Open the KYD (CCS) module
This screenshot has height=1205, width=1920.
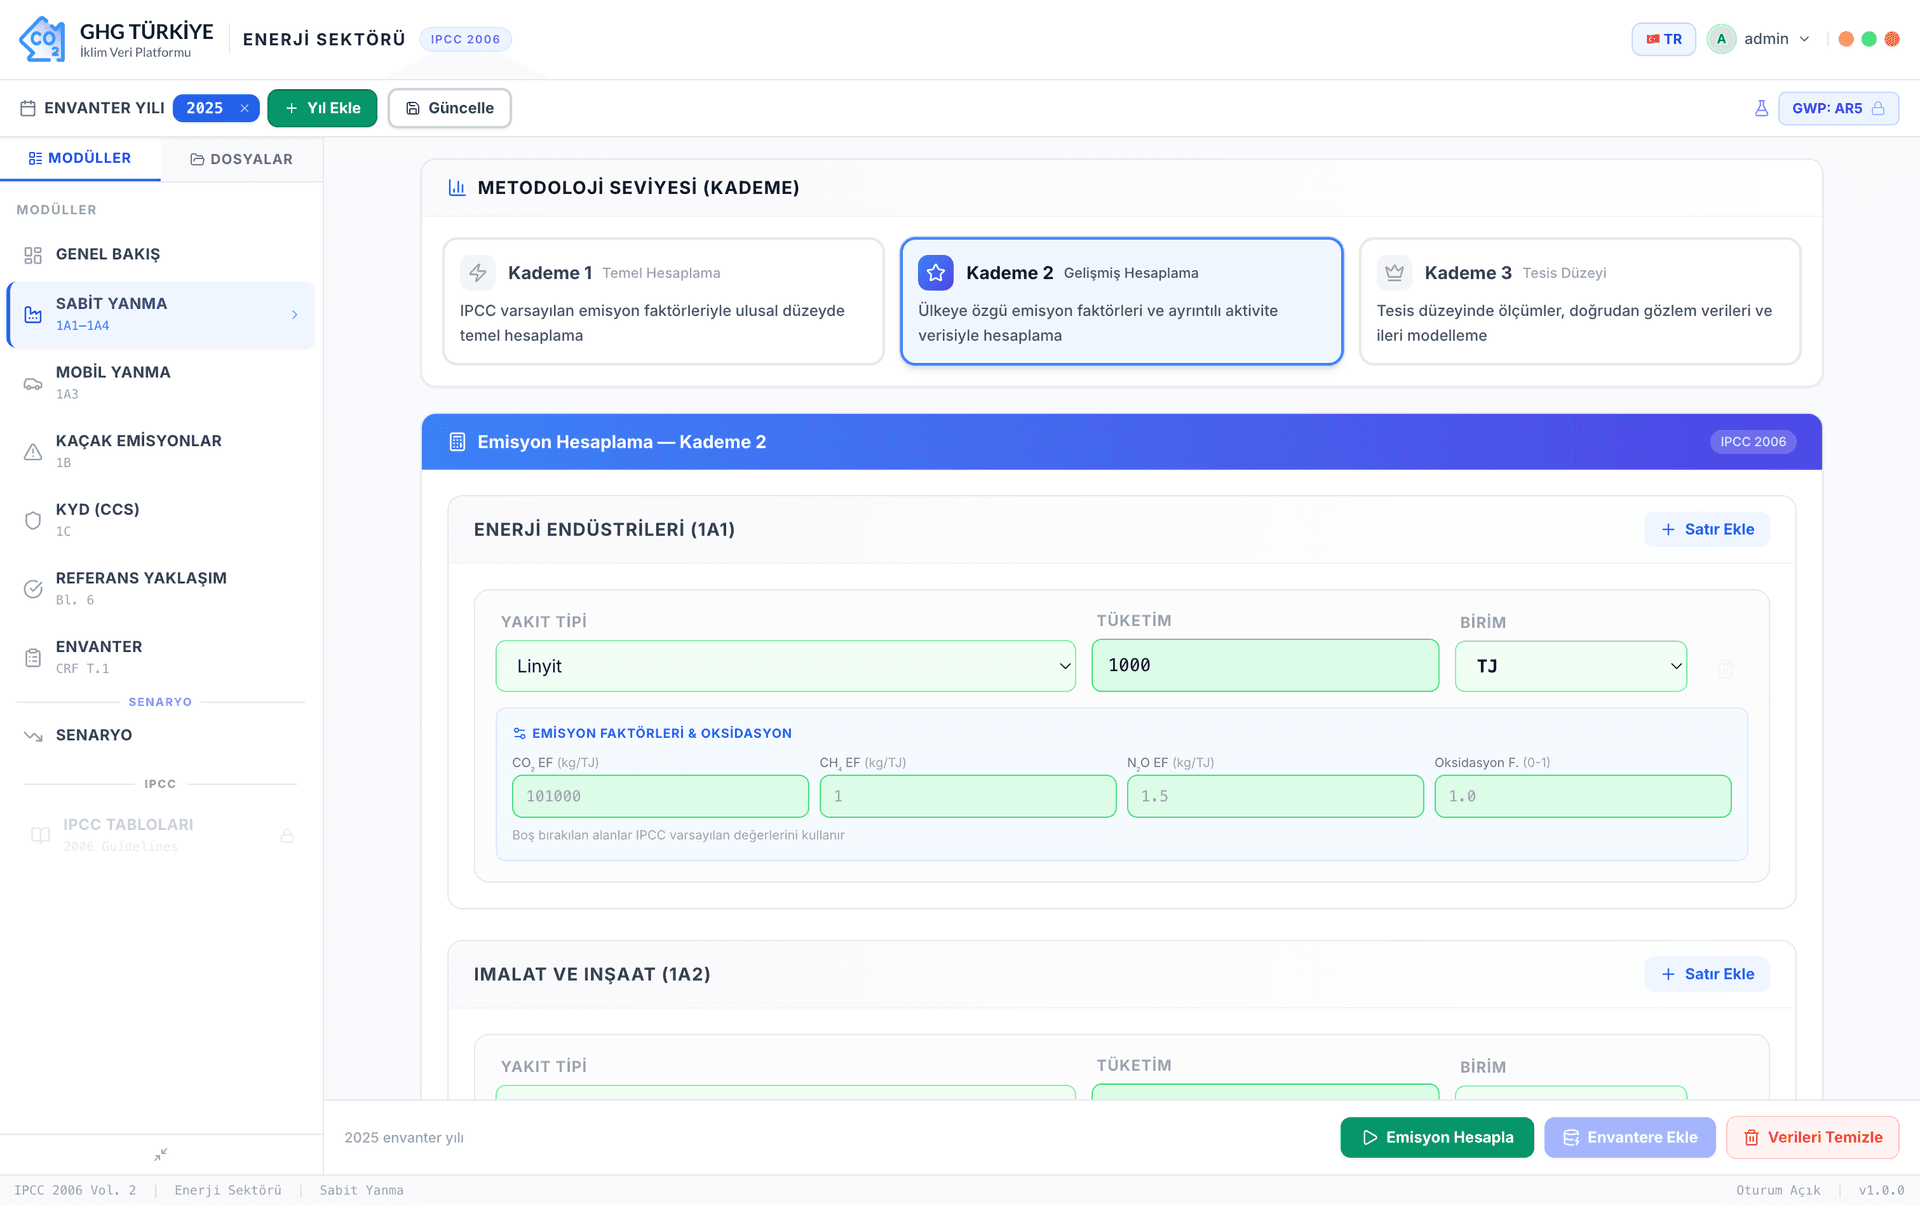click(161, 520)
